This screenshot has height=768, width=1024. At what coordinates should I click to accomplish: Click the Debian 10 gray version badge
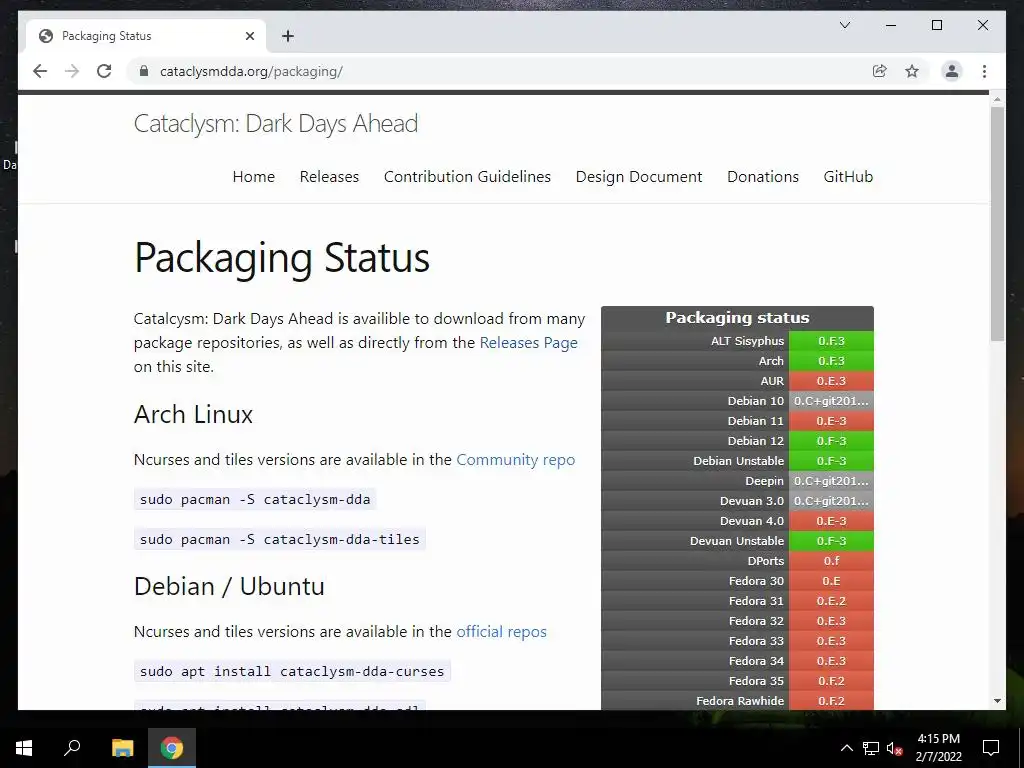[831, 401]
